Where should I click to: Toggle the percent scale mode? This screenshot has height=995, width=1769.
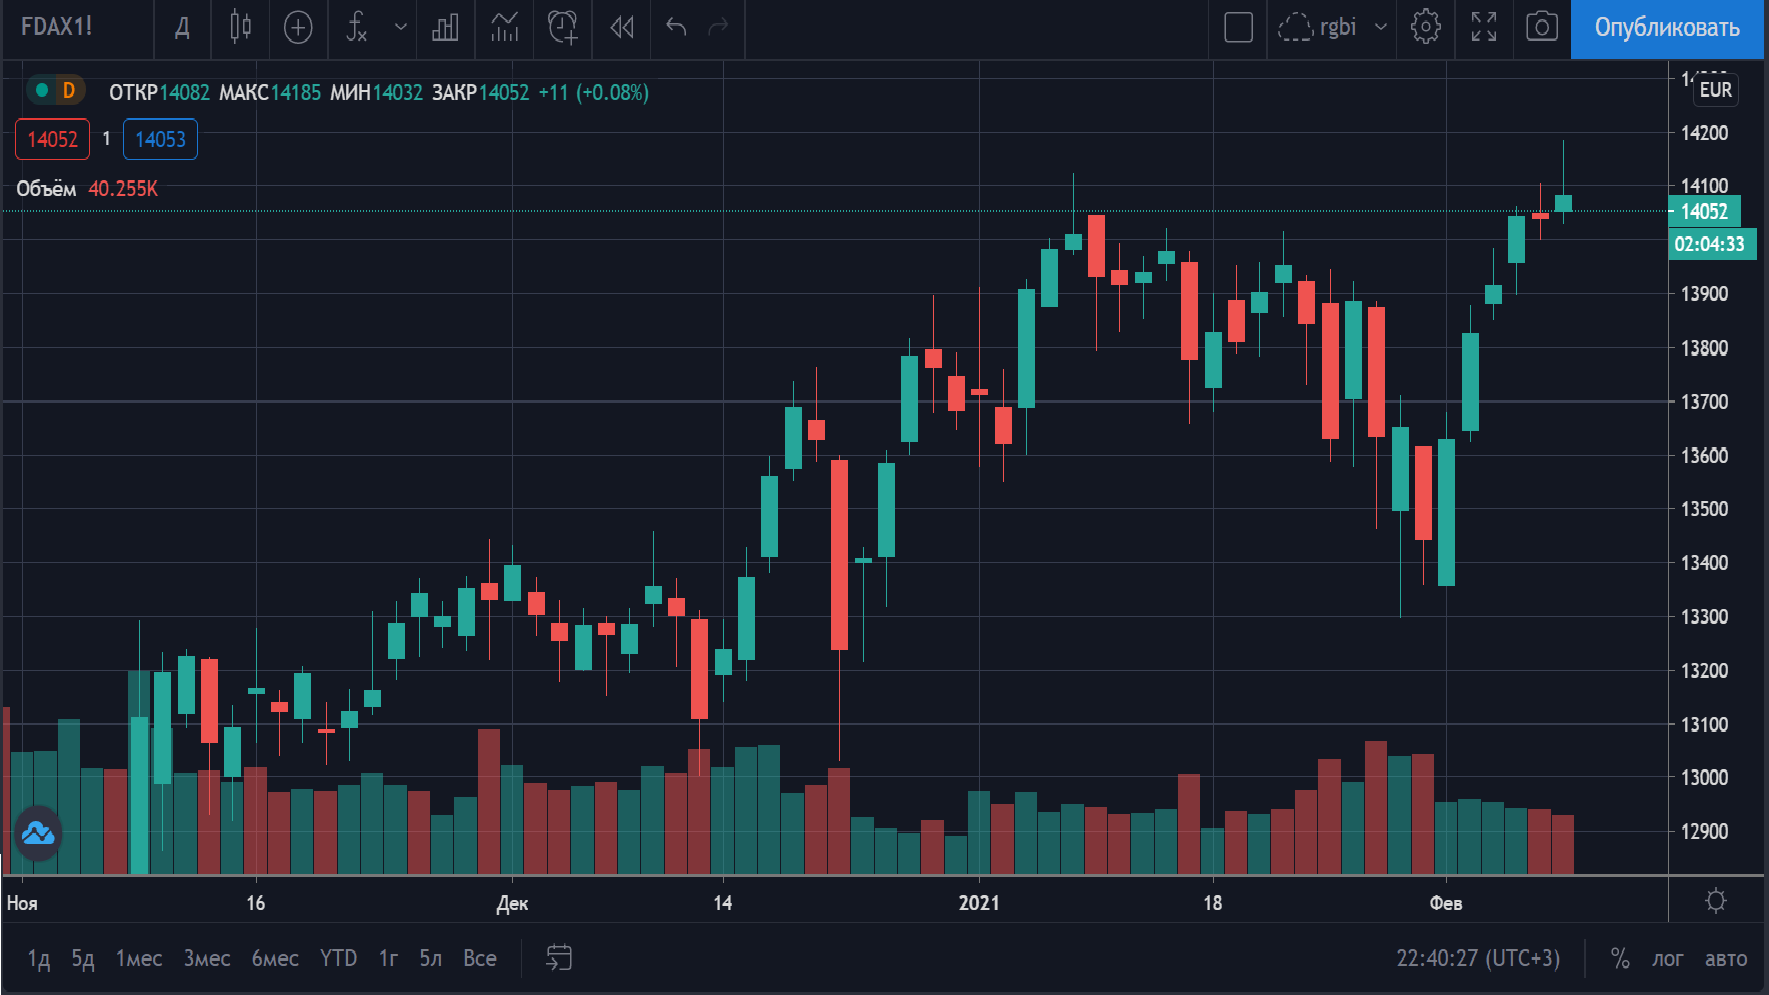coord(1620,959)
